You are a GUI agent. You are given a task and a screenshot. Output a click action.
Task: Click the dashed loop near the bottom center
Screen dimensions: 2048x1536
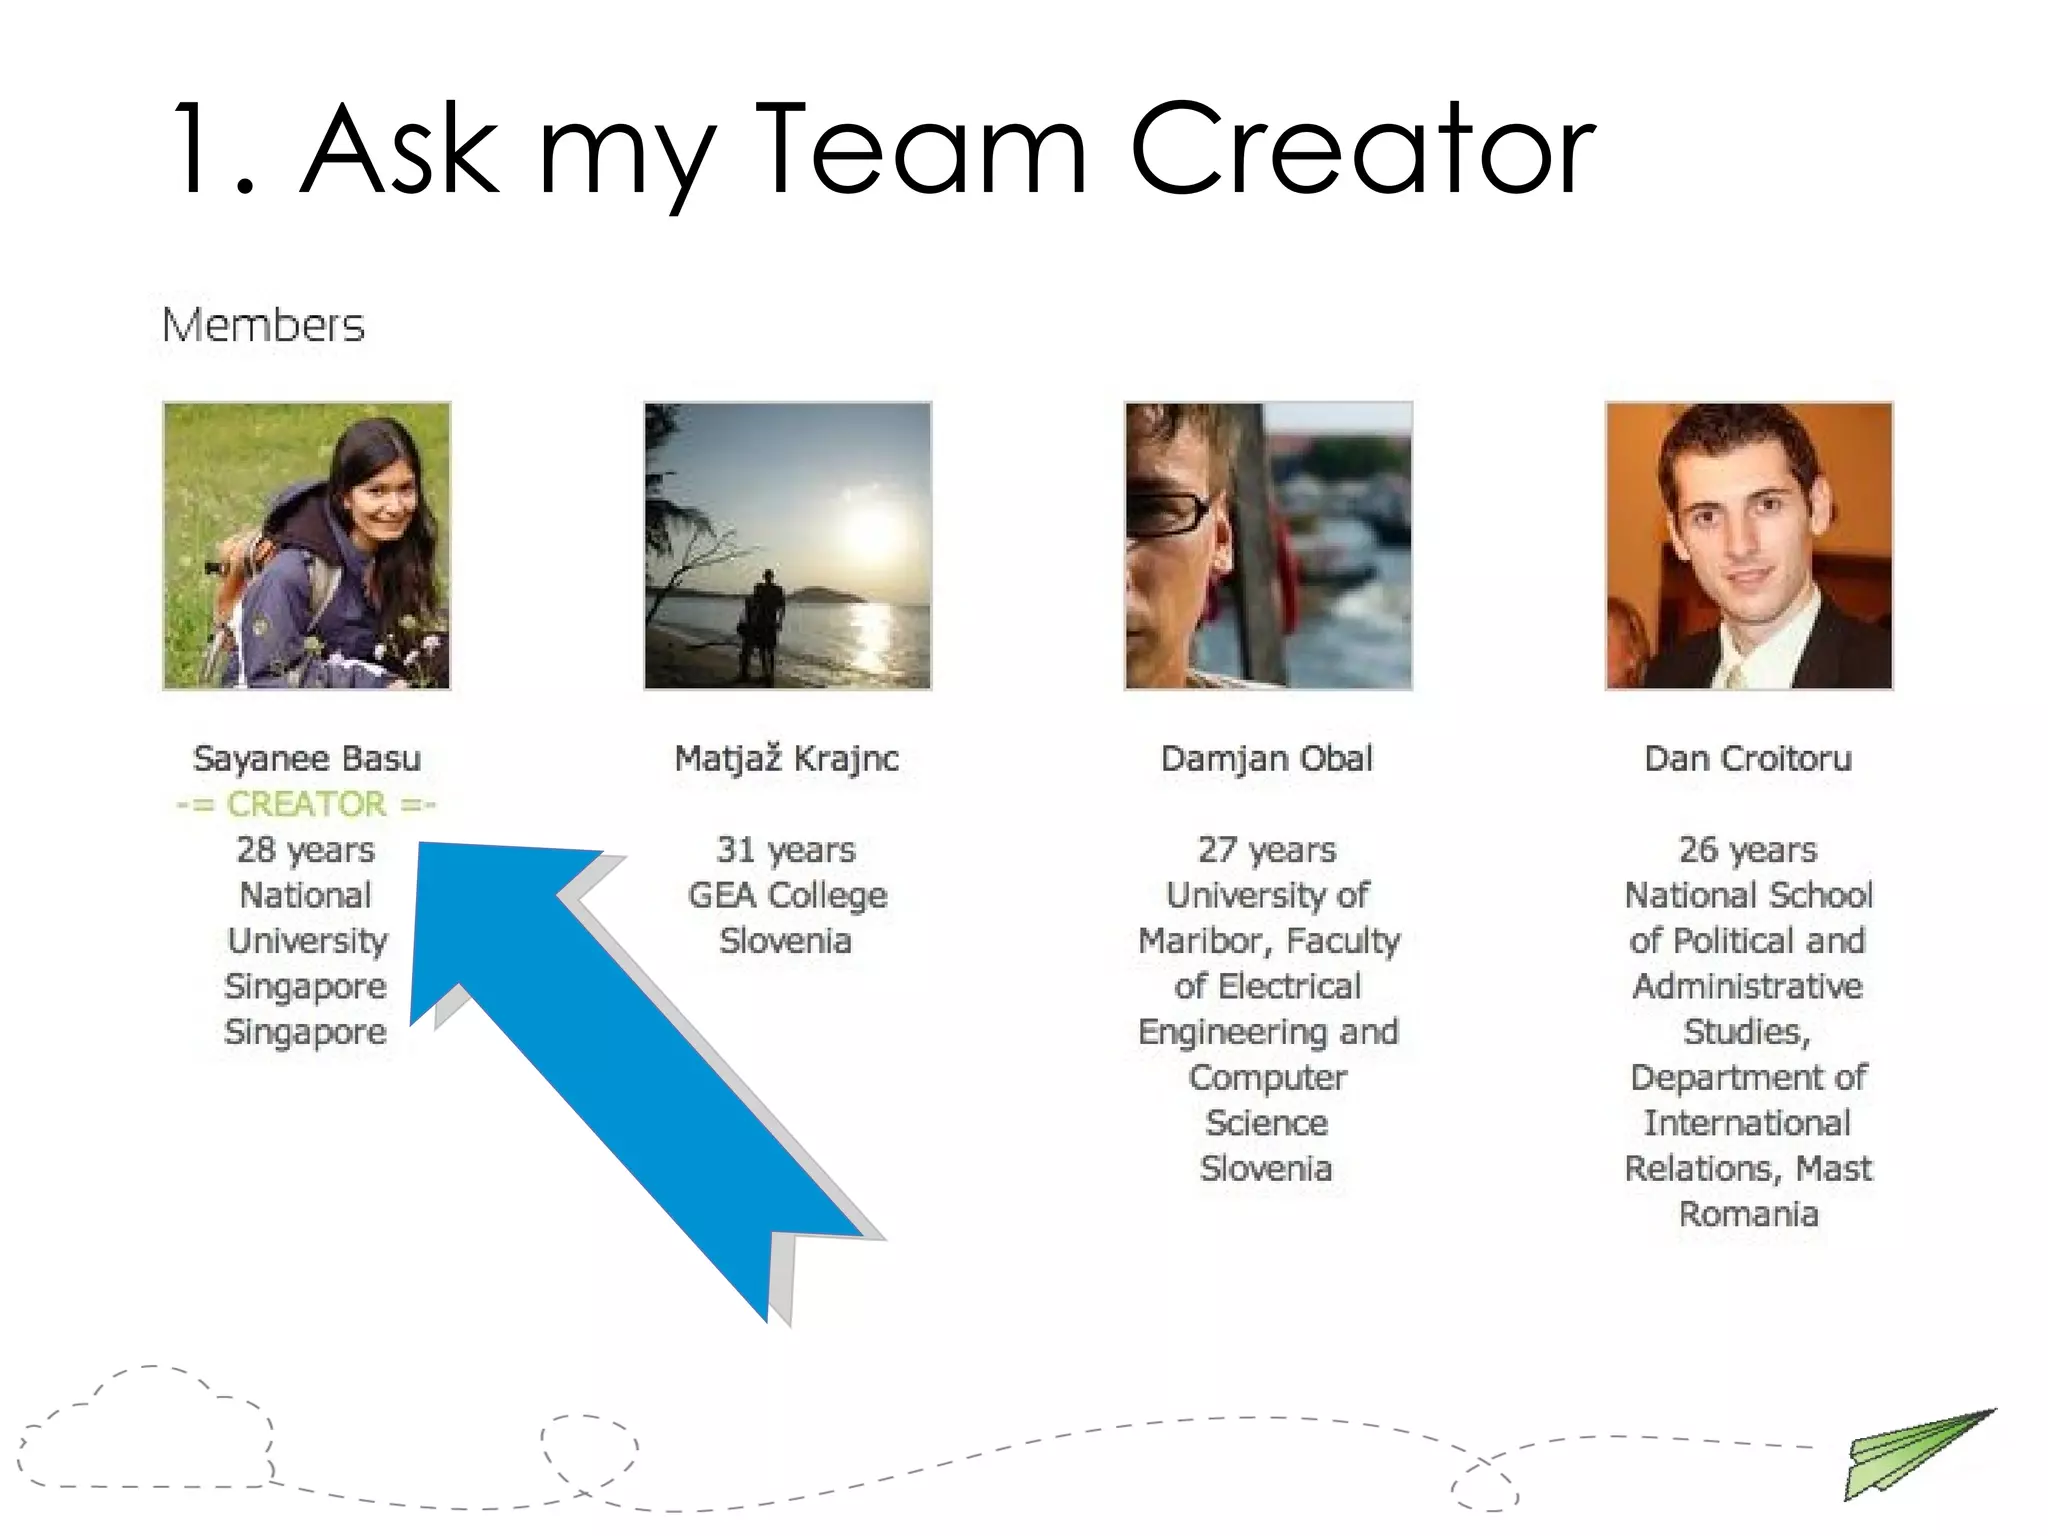(x=589, y=1455)
